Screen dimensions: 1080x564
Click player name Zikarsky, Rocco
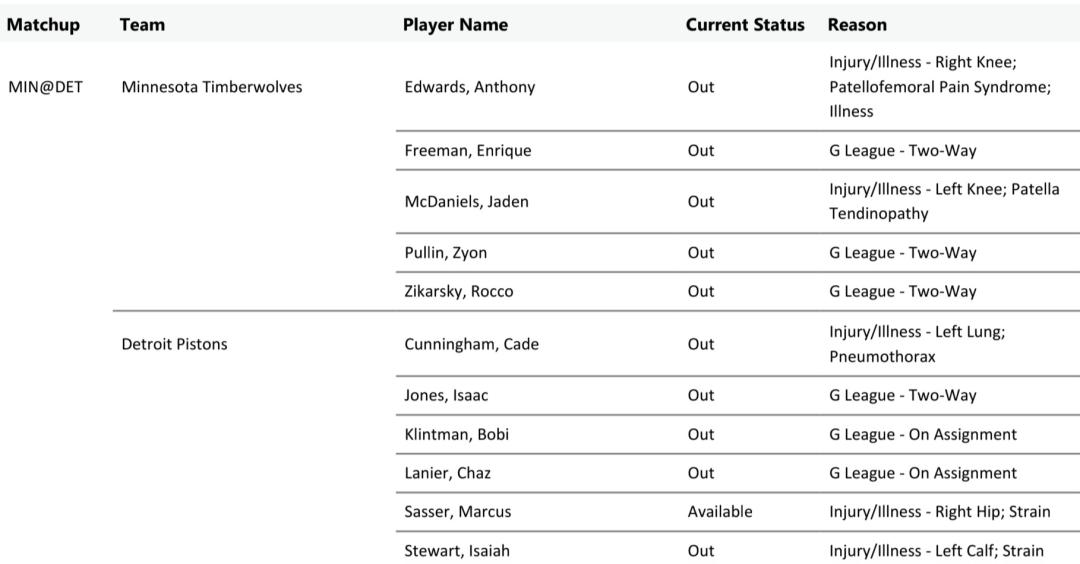pyautogui.click(x=458, y=292)
